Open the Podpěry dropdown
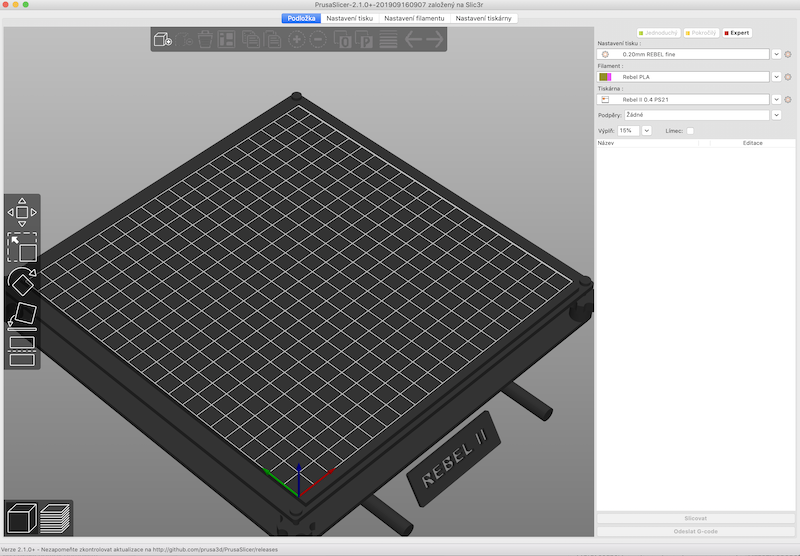This screenshot has width=800, height=556. click(776, 115)
